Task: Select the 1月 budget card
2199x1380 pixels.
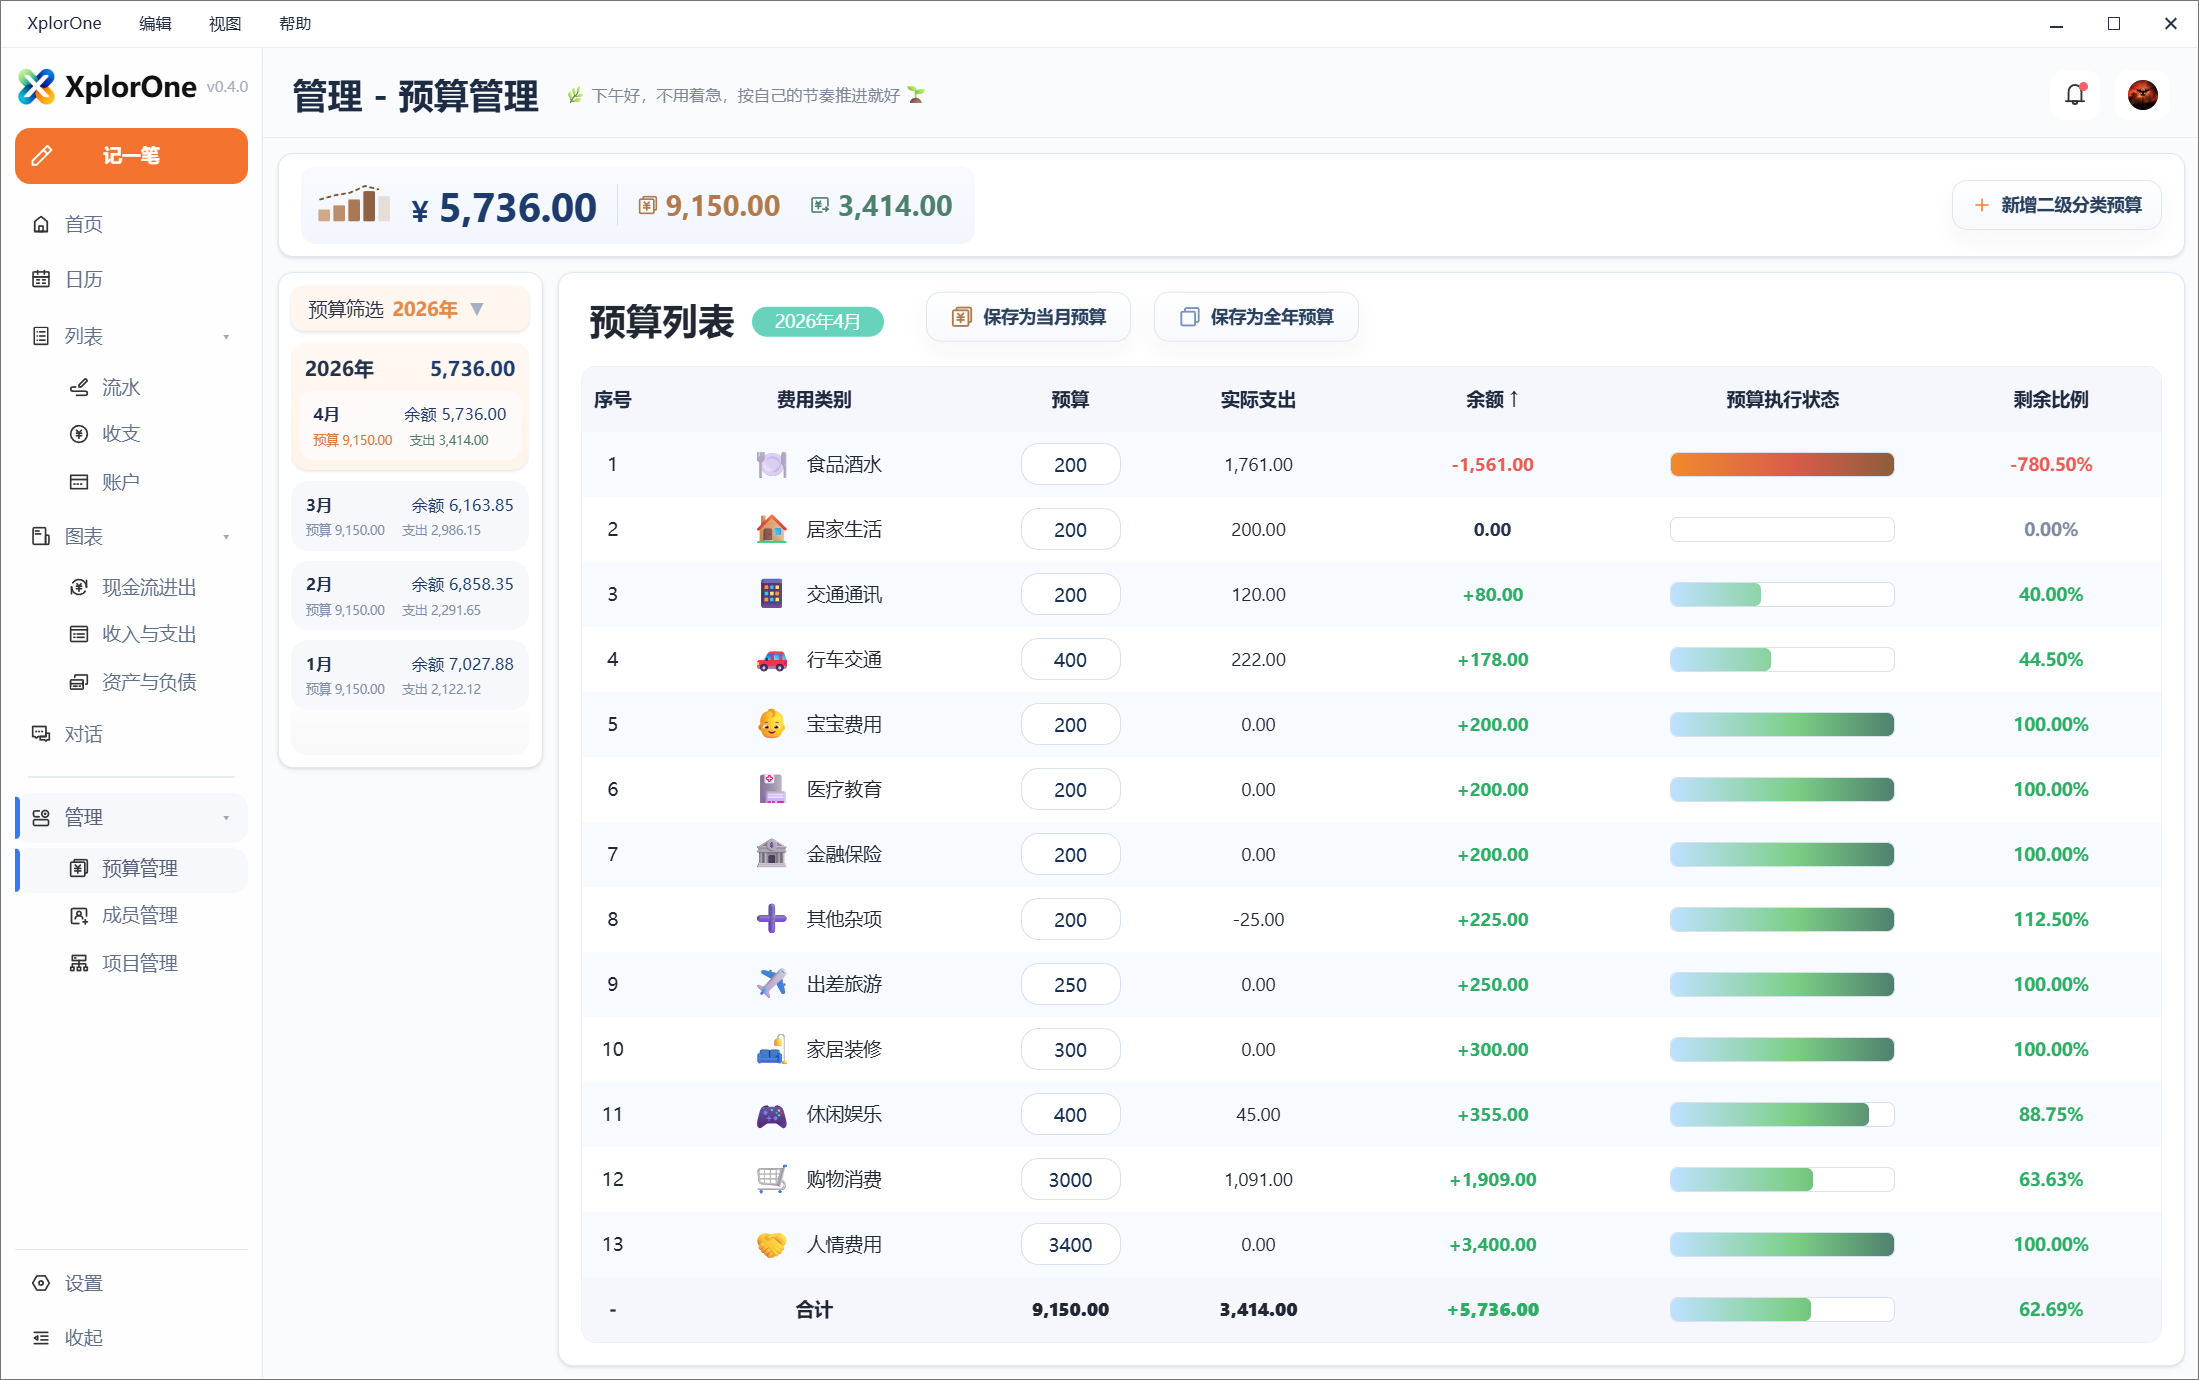Action: (410, 676)
